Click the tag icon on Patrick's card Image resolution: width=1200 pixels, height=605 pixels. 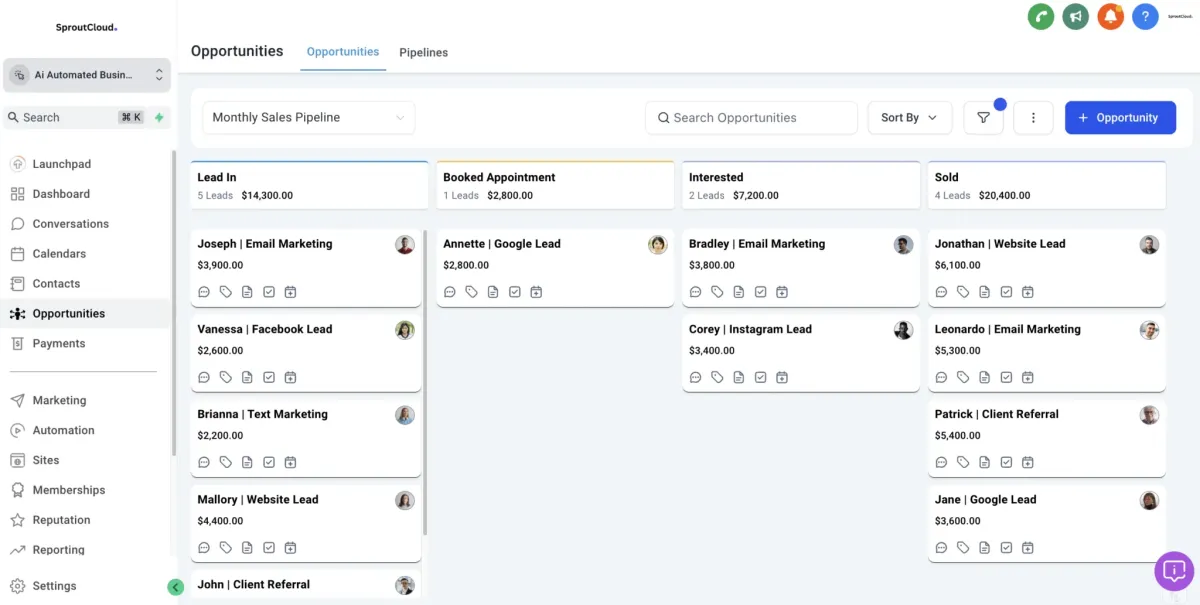tap(963, 462)
